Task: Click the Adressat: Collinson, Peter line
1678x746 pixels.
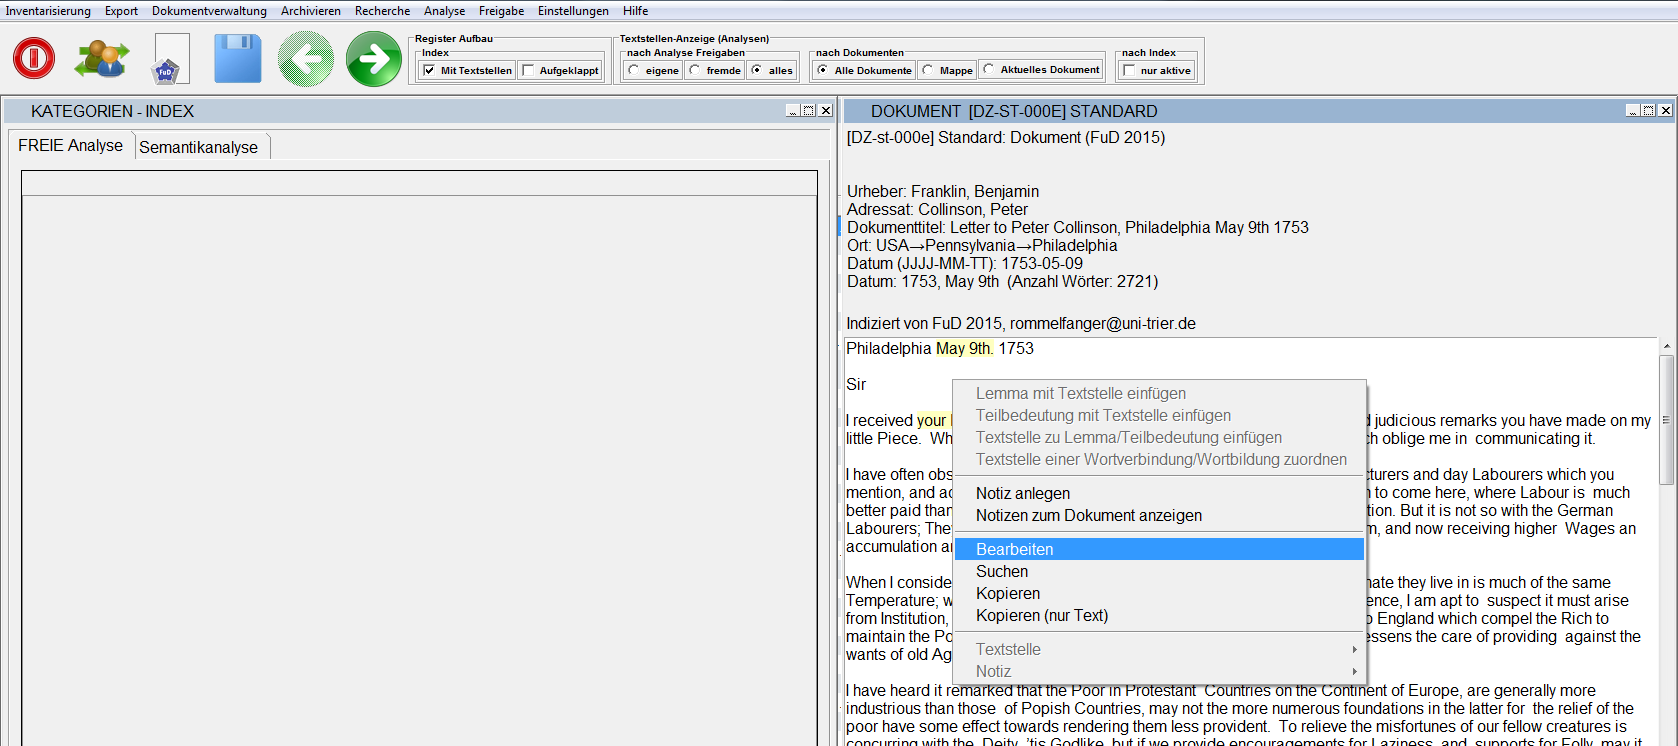Action: [x=937, y=209]
